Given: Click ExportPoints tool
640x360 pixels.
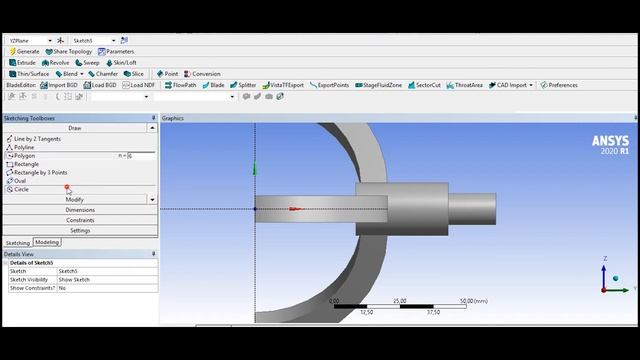Looking at the screenshot, I should [329, 85].
